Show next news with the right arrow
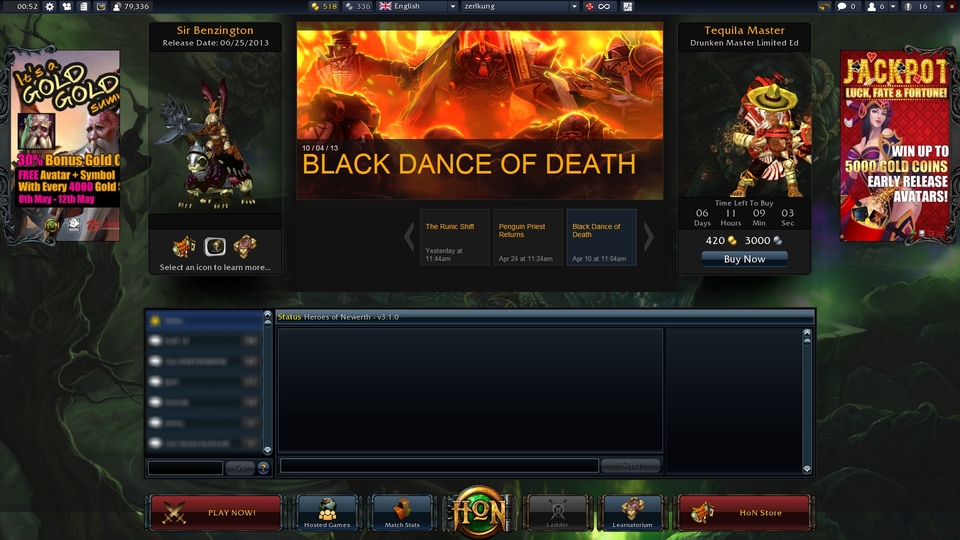The width and height of the screenshot is (960, 540). pos(648,236)
